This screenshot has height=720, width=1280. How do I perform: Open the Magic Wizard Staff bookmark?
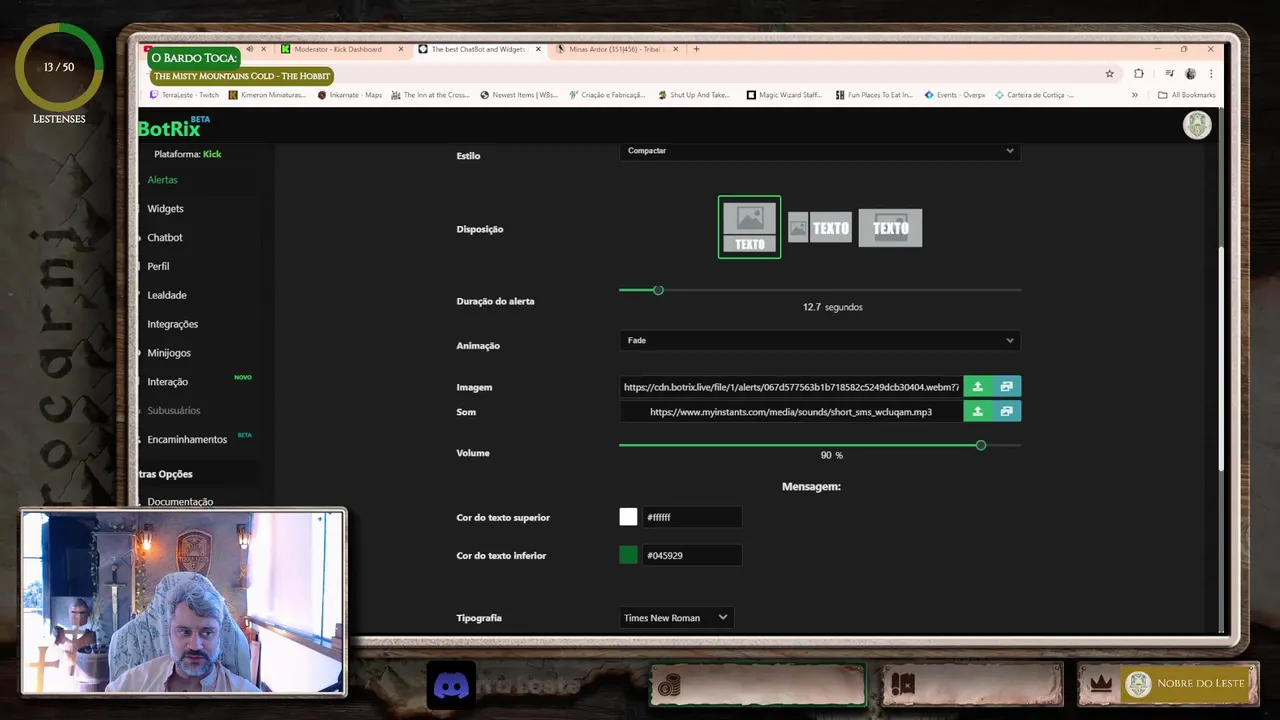[x=784, y=95]
